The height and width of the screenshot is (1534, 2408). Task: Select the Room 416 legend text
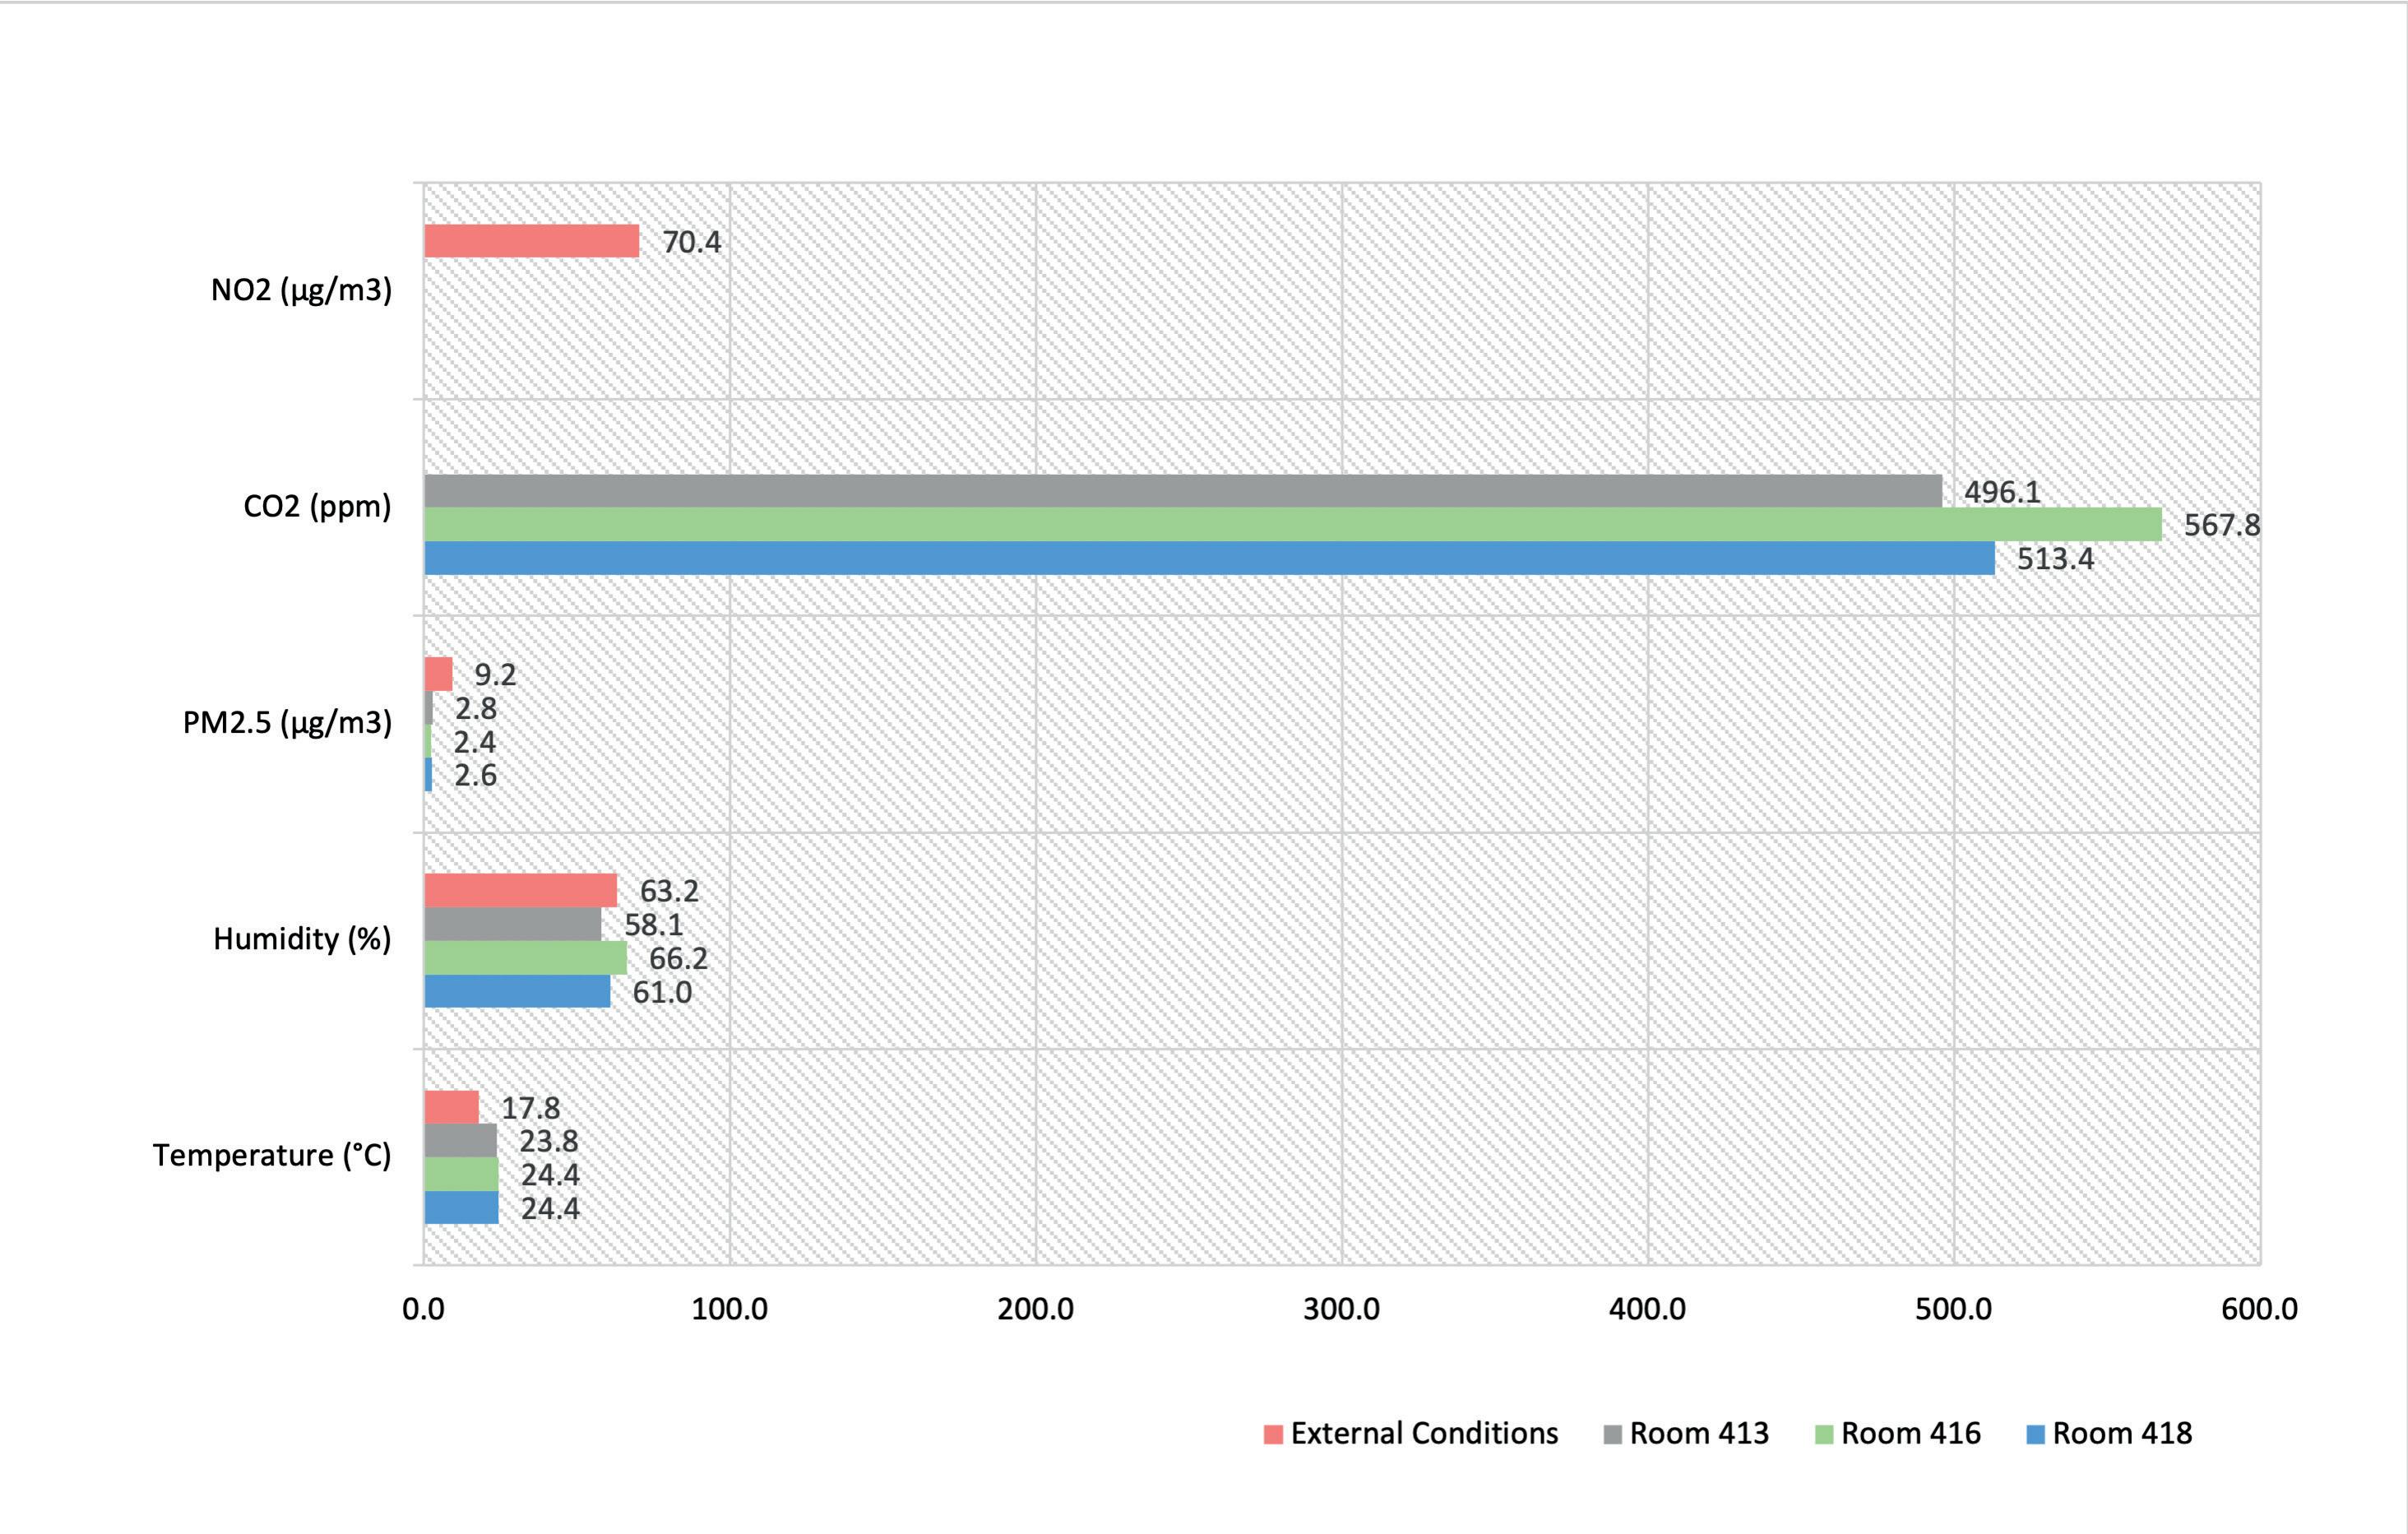coord(1910,1433)
